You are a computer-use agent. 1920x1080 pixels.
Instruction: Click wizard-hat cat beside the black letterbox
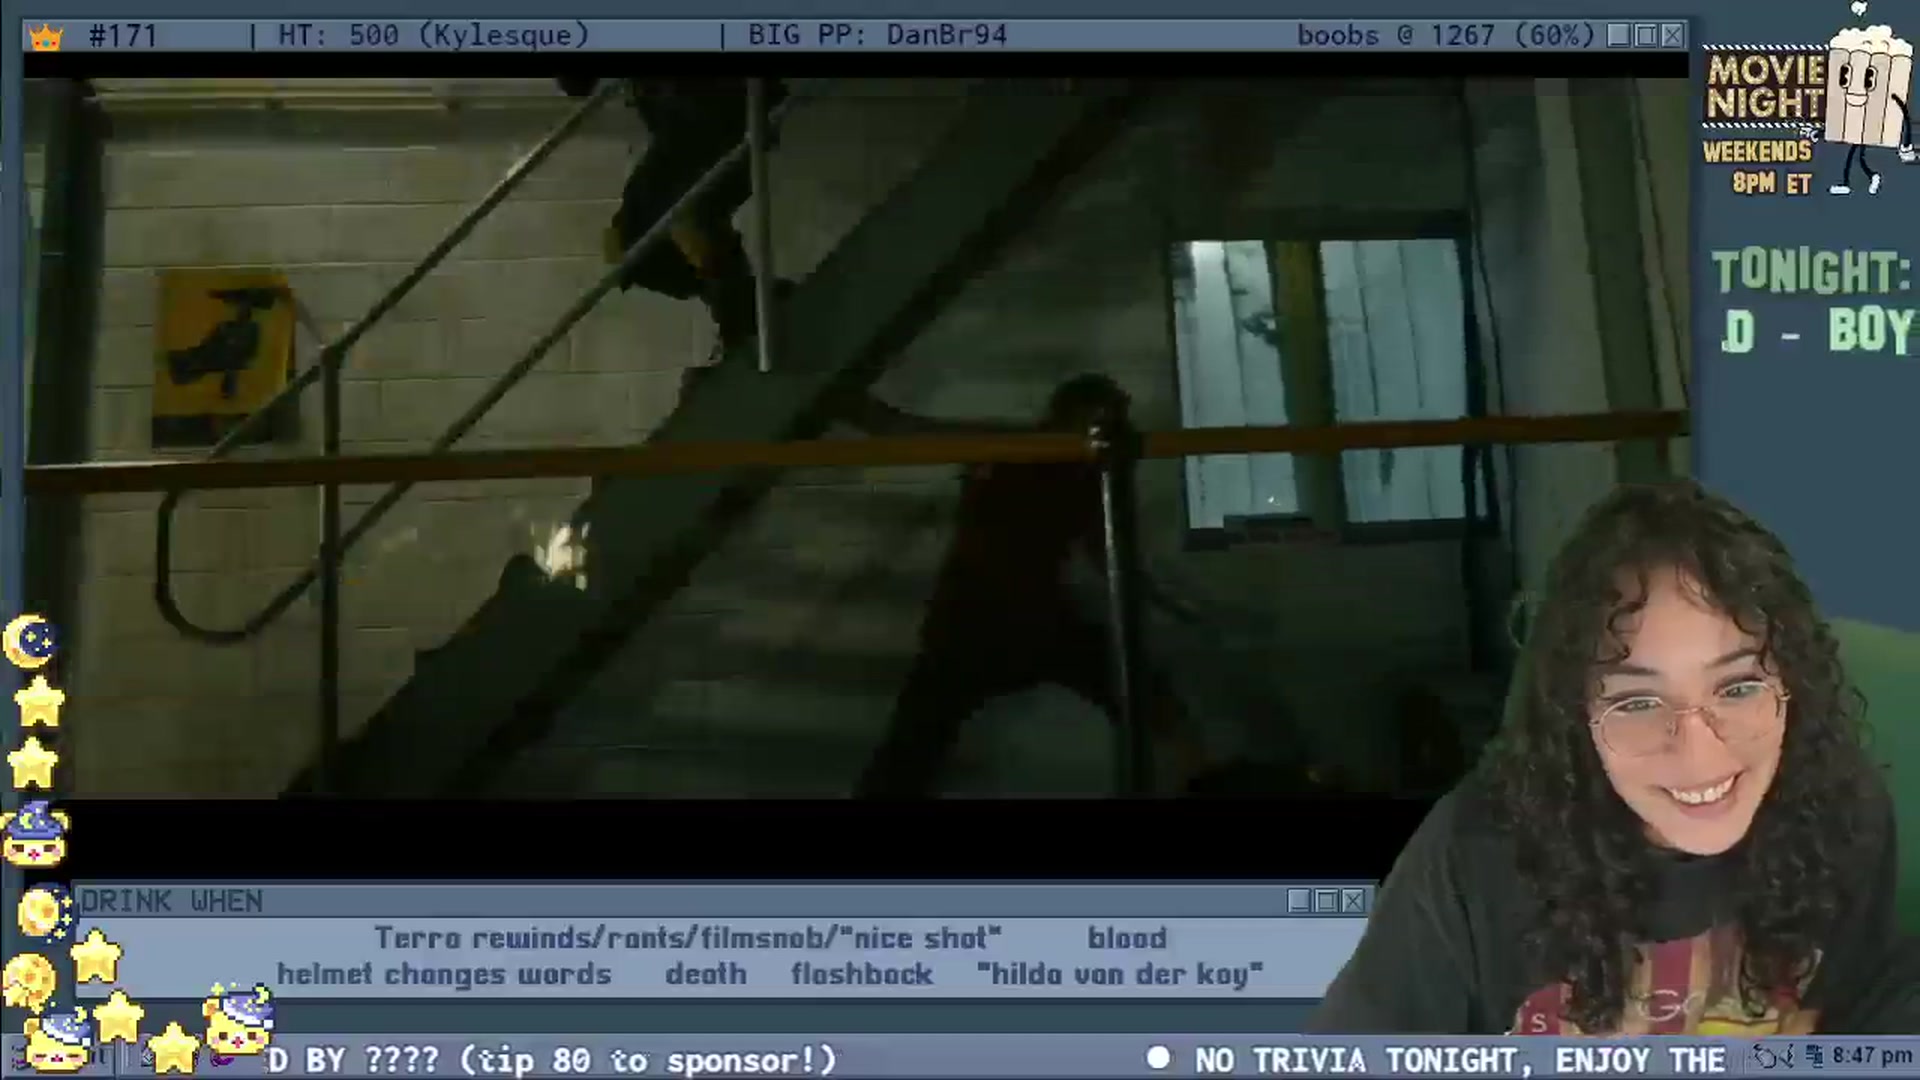coord(36,833)
